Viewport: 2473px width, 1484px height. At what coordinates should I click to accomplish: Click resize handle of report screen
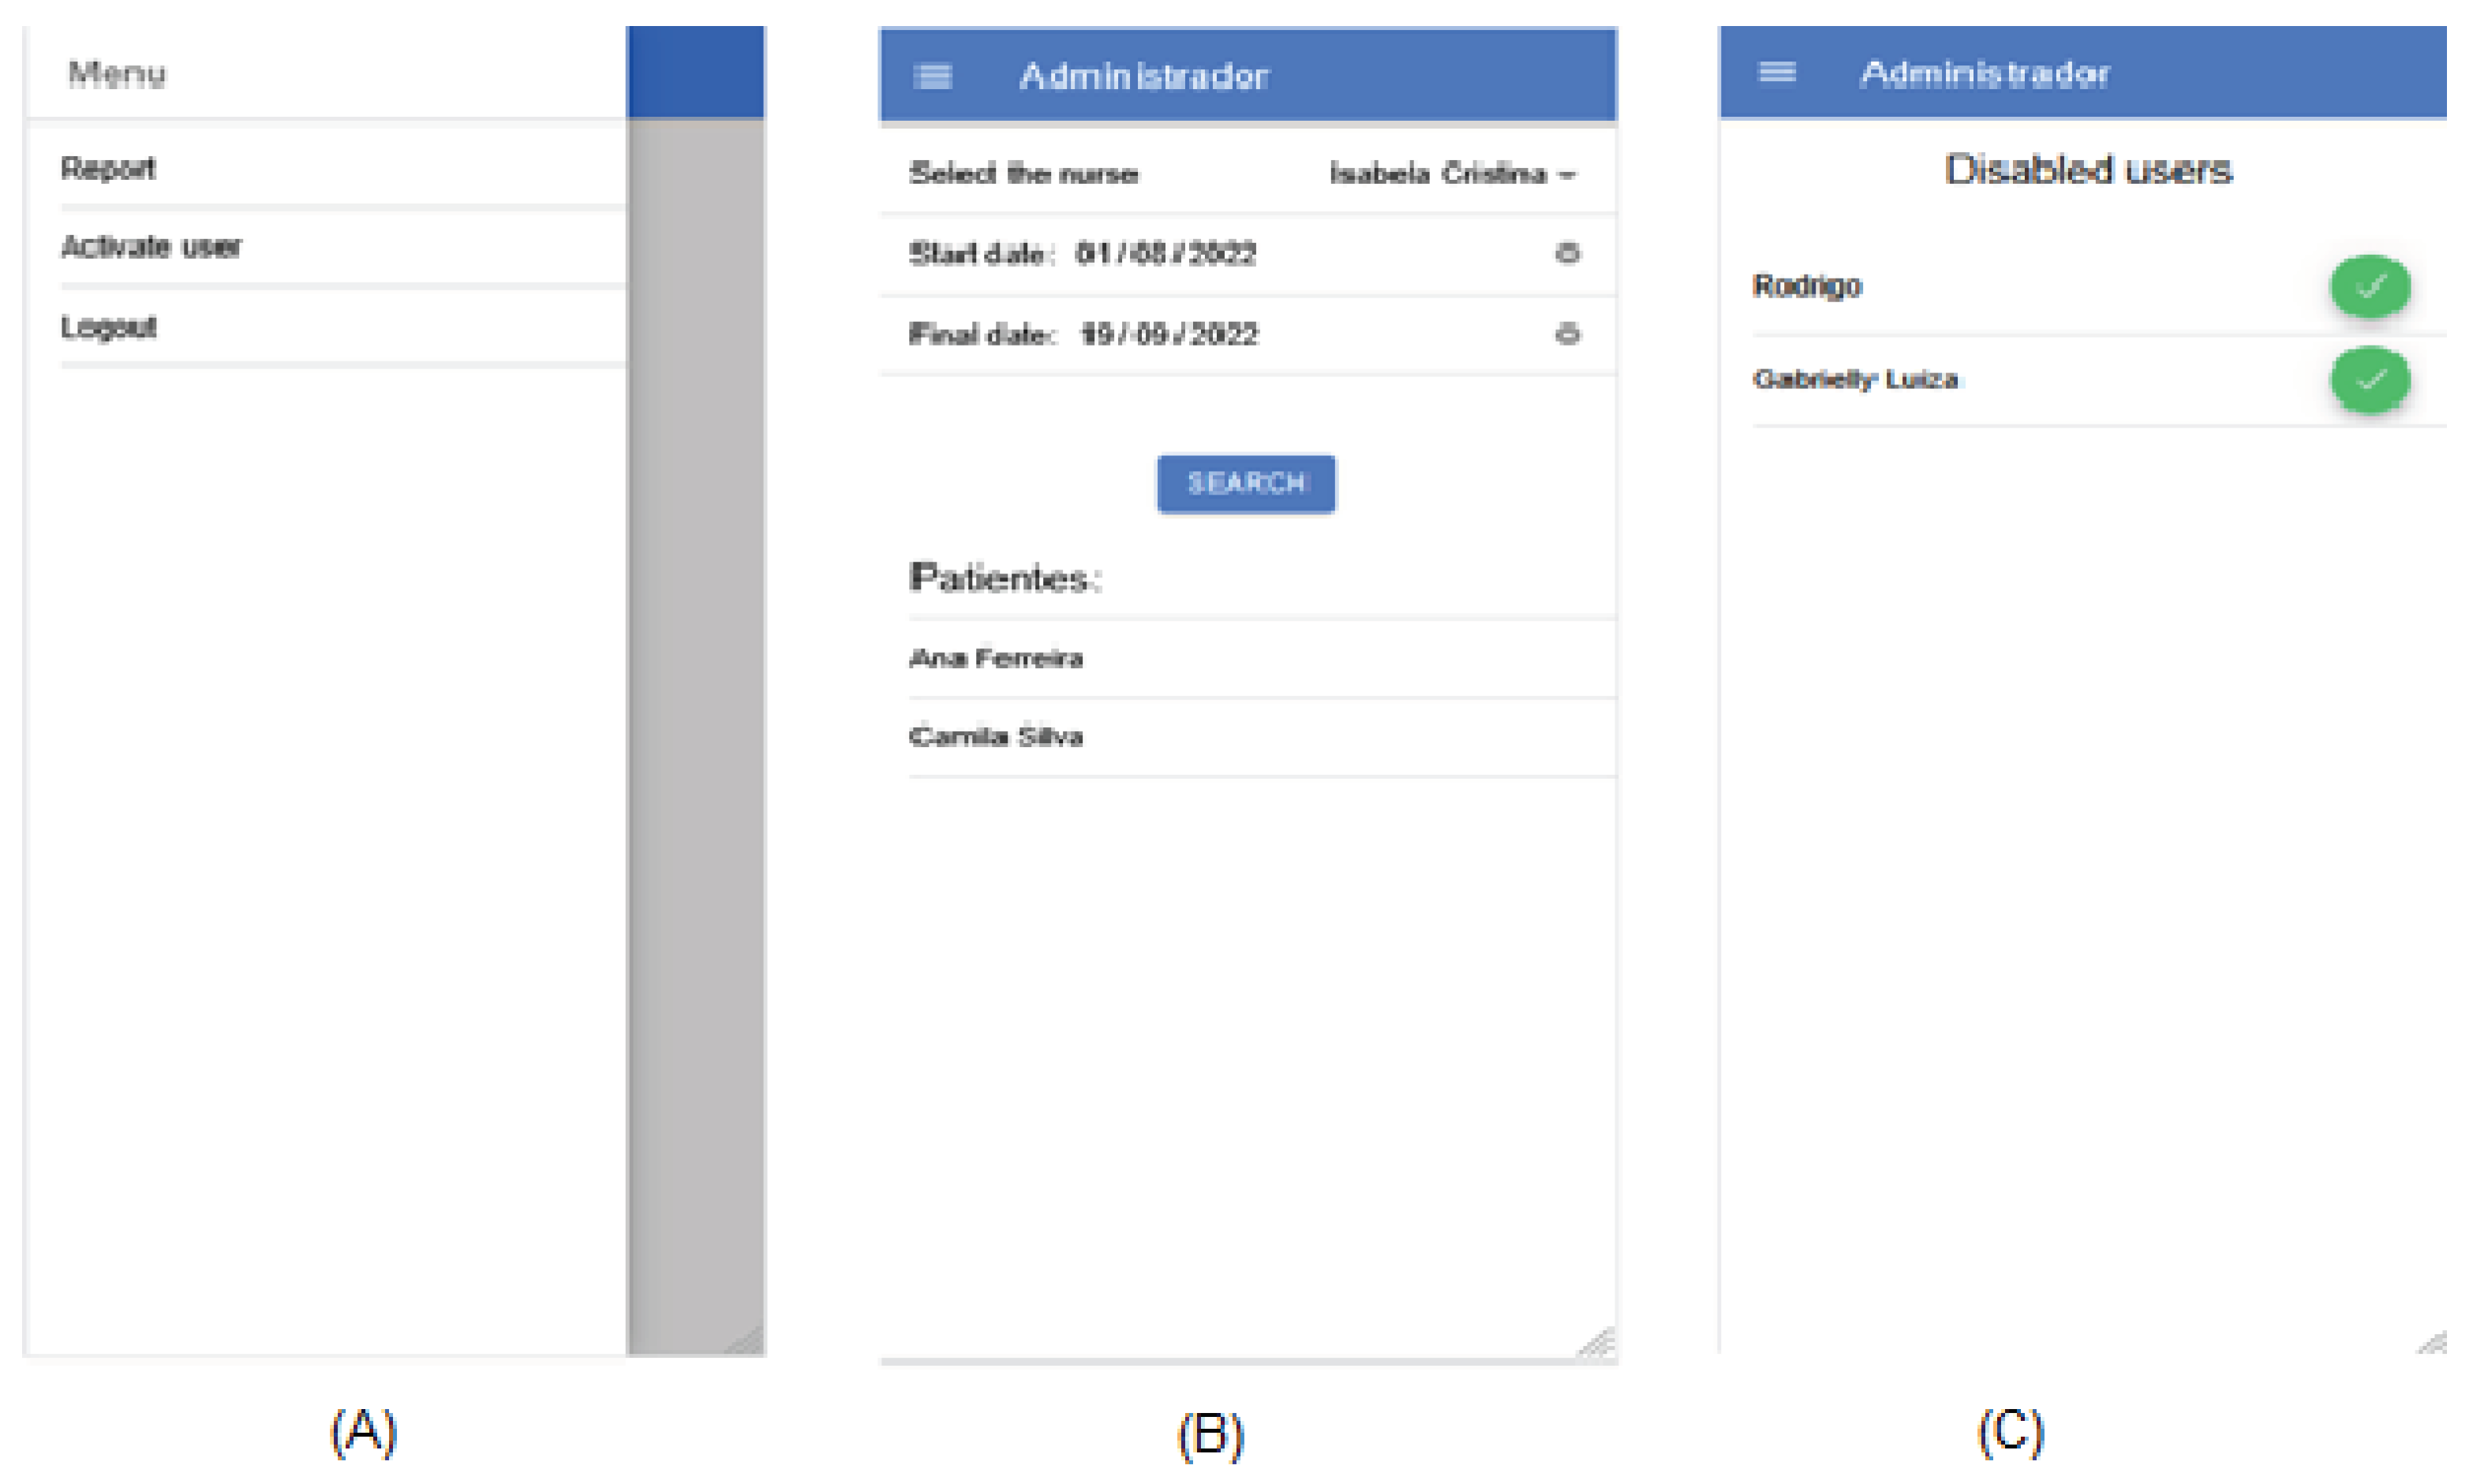pos(1598,1342)
